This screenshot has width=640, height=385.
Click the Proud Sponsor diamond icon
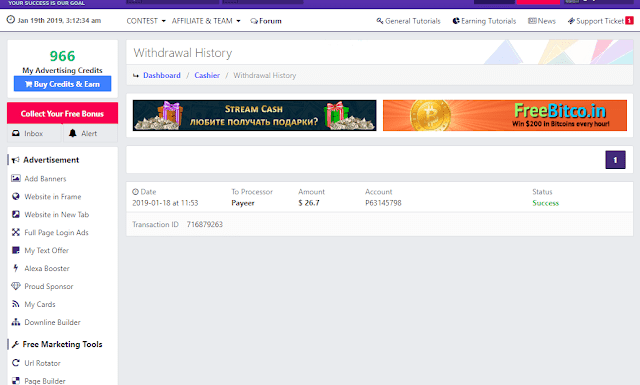pyautogui.click(x=16, y=286)
